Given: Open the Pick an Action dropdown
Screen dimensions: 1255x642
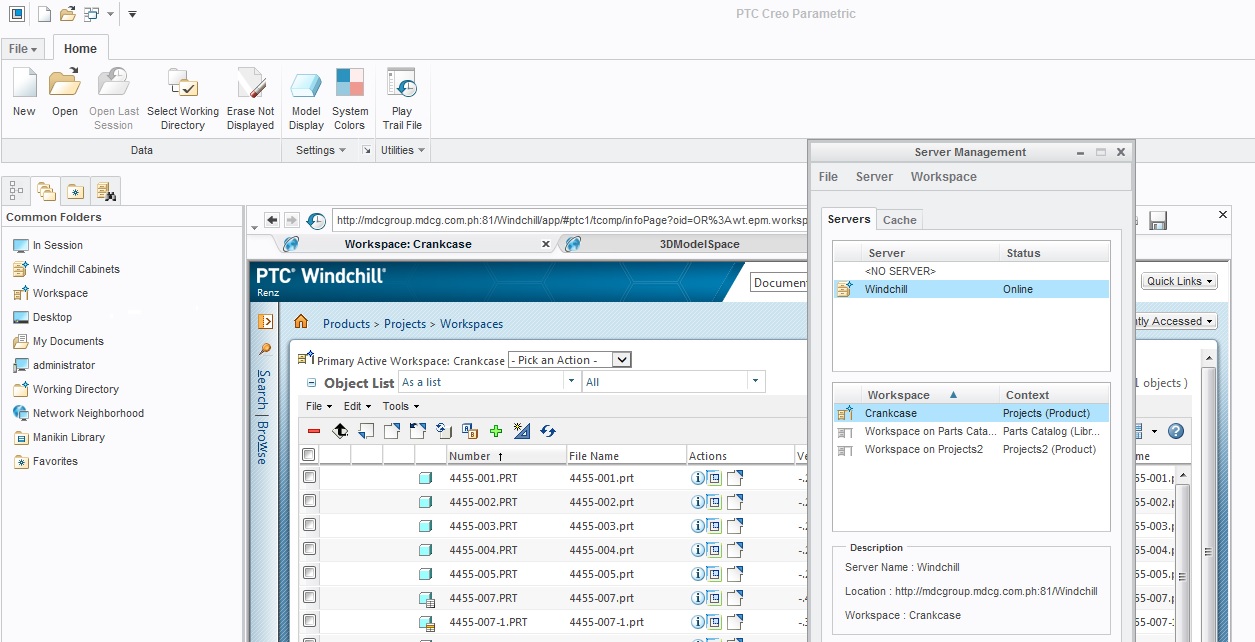Looking at the screenshot, I should [570, 360].
